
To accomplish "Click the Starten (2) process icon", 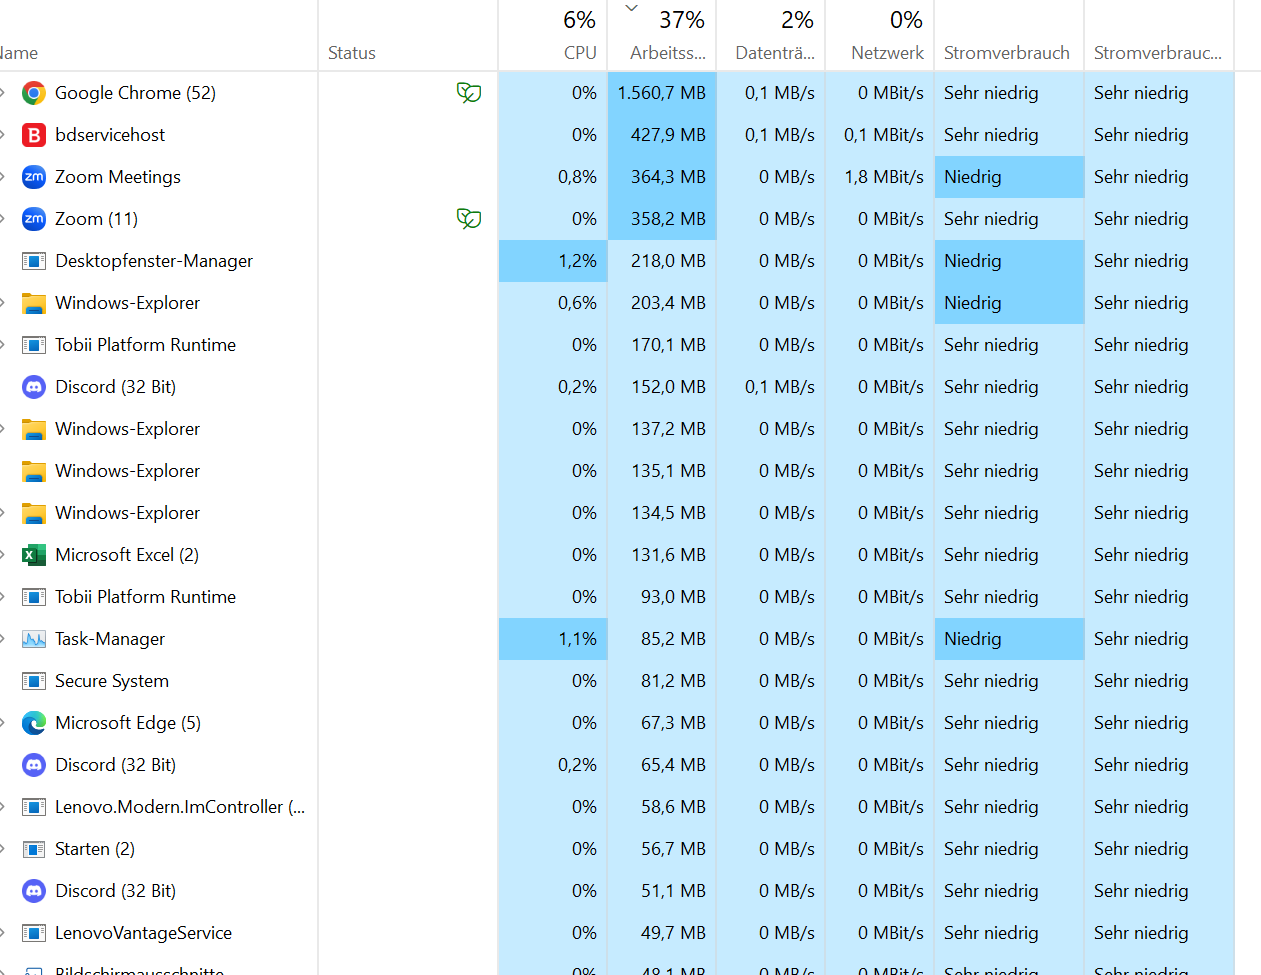I will (x=34, y=849).
